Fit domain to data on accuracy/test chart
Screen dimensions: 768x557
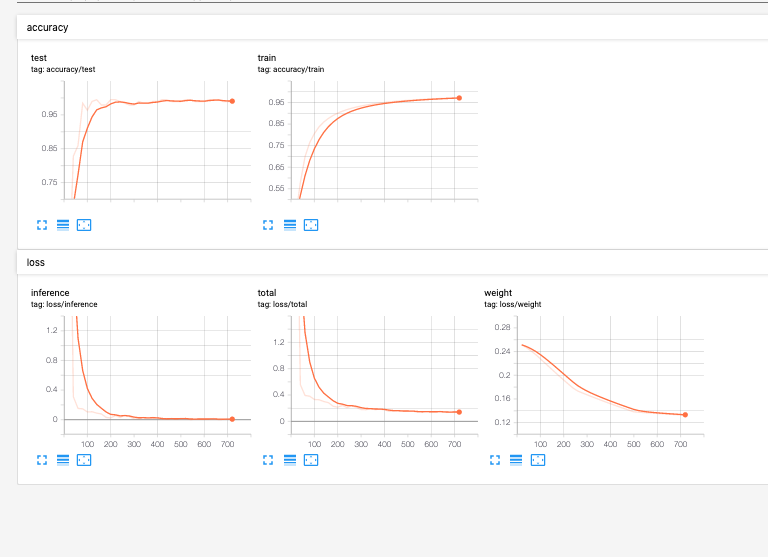pos(84,225)
